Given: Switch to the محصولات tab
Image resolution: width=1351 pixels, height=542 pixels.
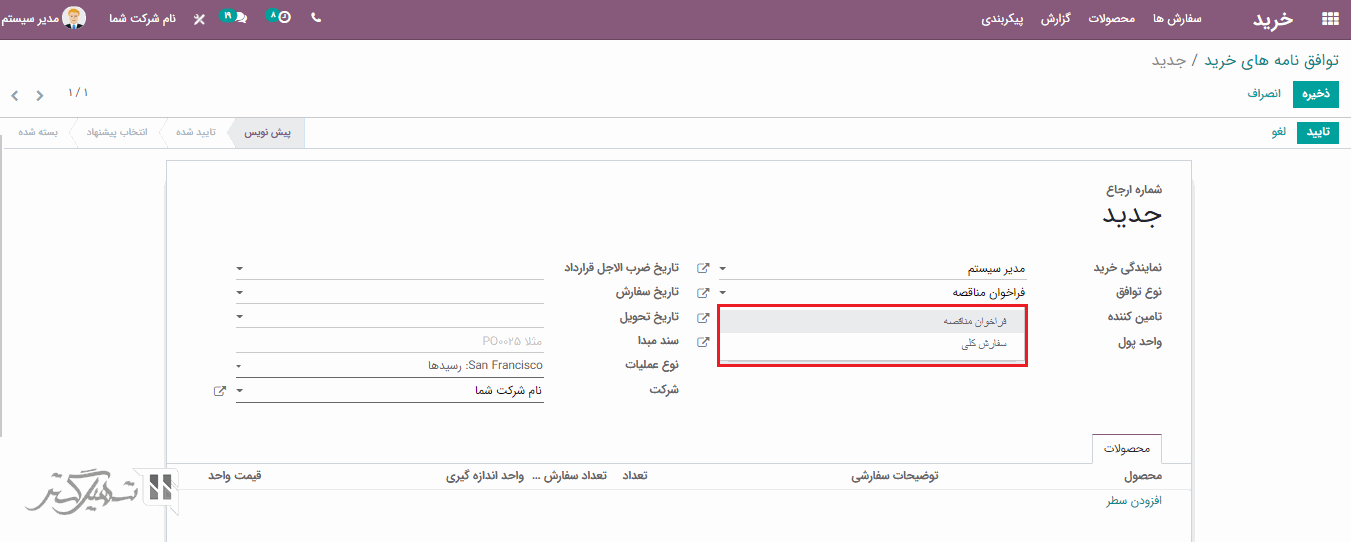Looking at the screenshot, I should tap(1127, 449).
